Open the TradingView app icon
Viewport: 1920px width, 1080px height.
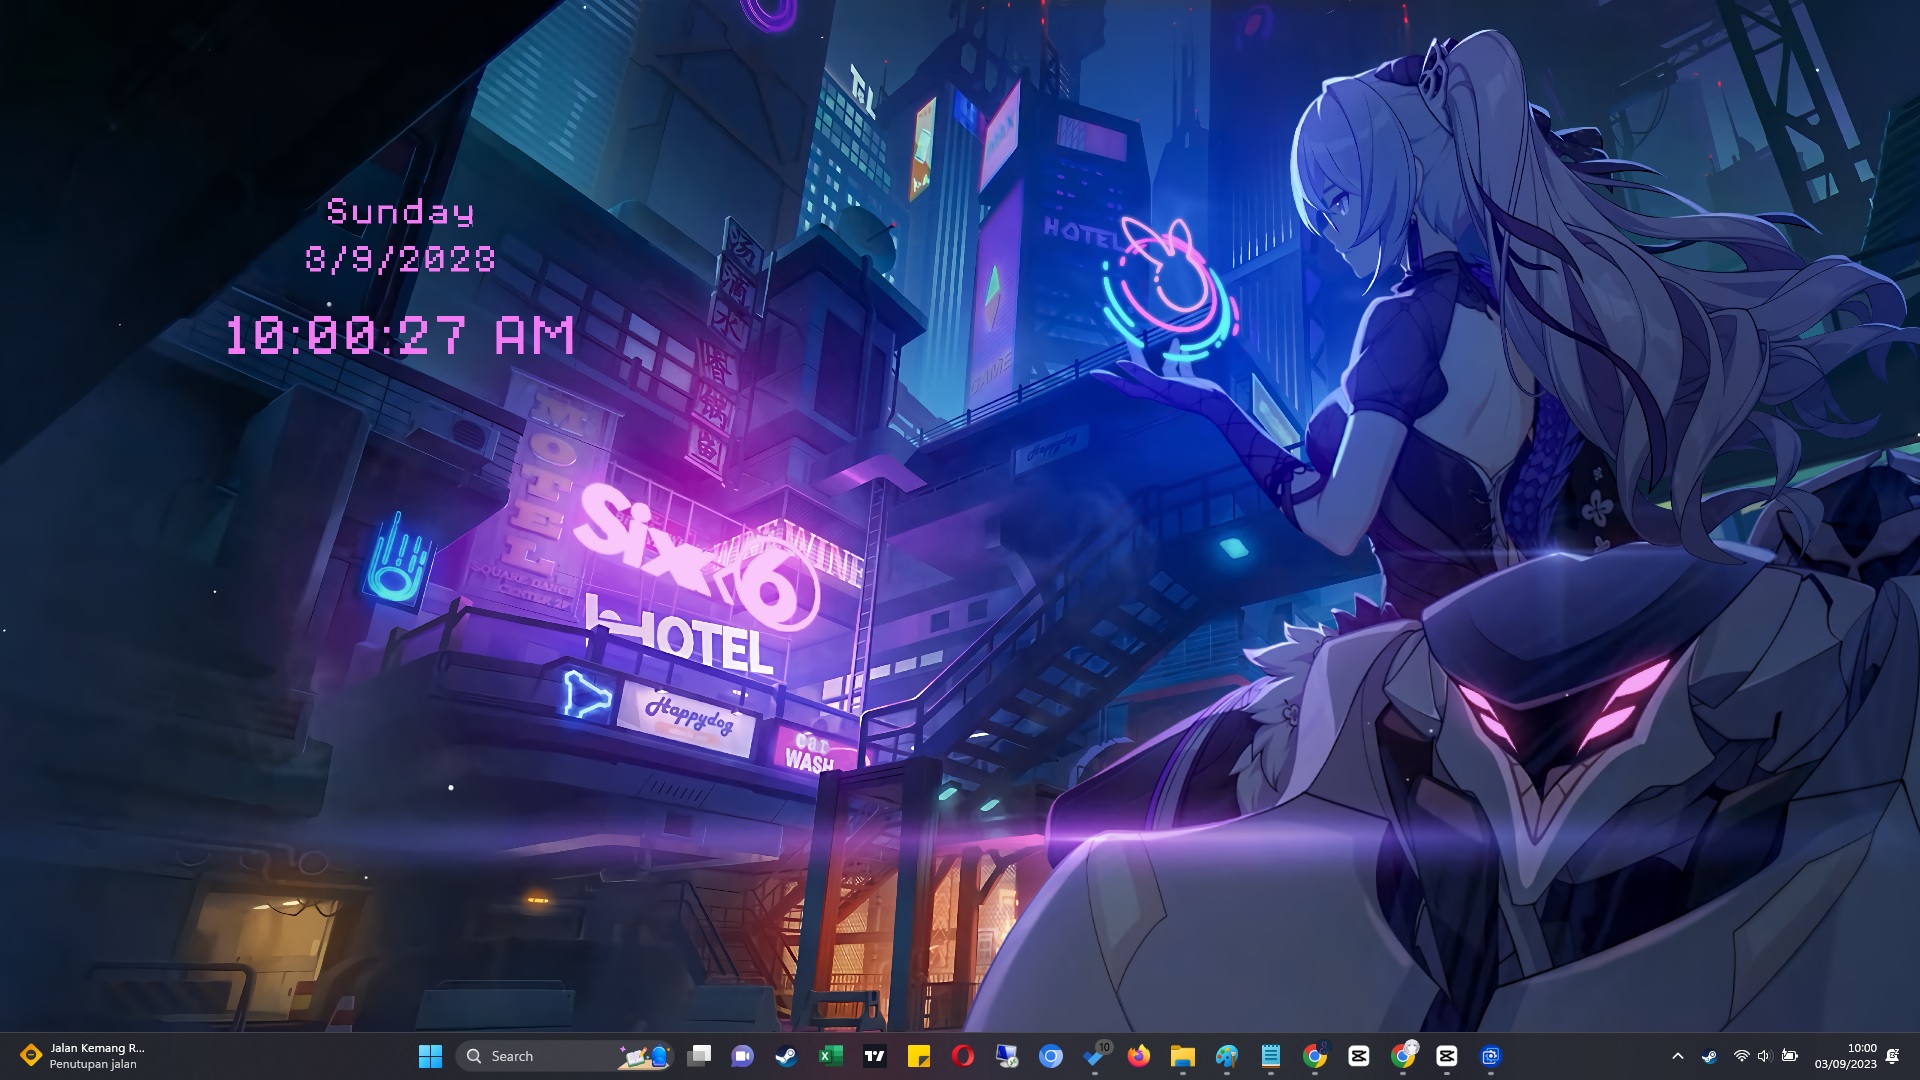point(874,1056)
